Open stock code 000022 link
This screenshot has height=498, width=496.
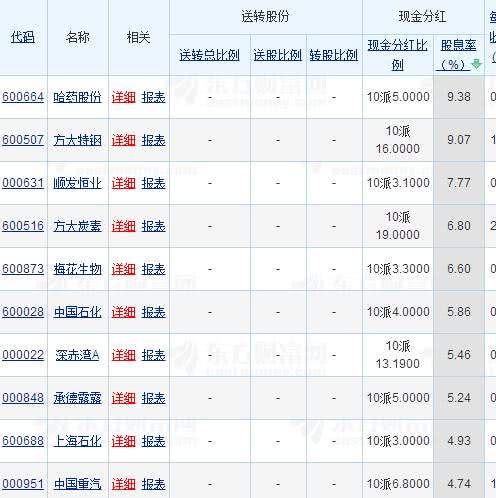point(23,355)
